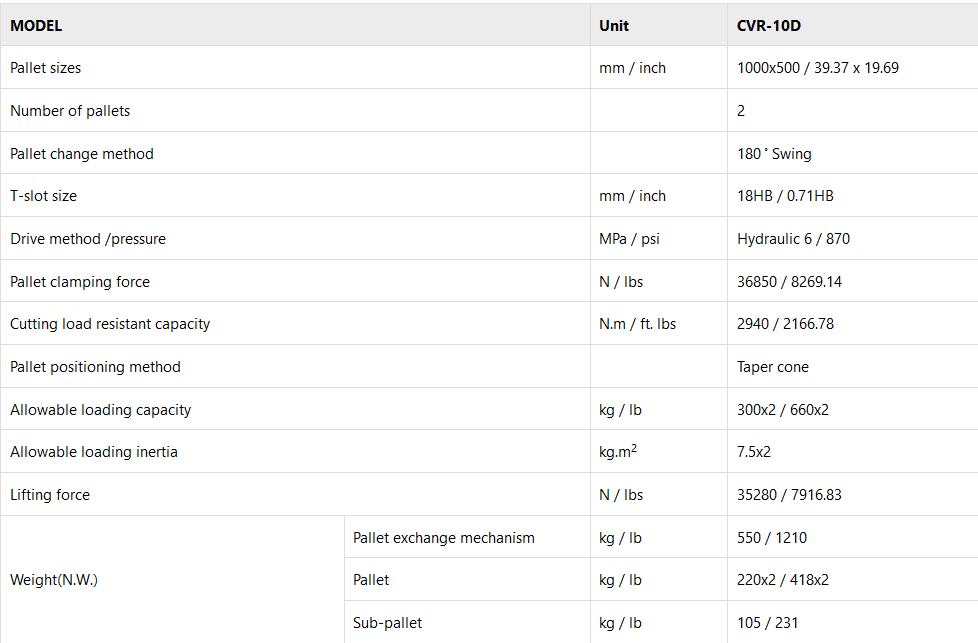Click the Sub-pallet weight label
The image size is (978, 643).
(387, 623)
